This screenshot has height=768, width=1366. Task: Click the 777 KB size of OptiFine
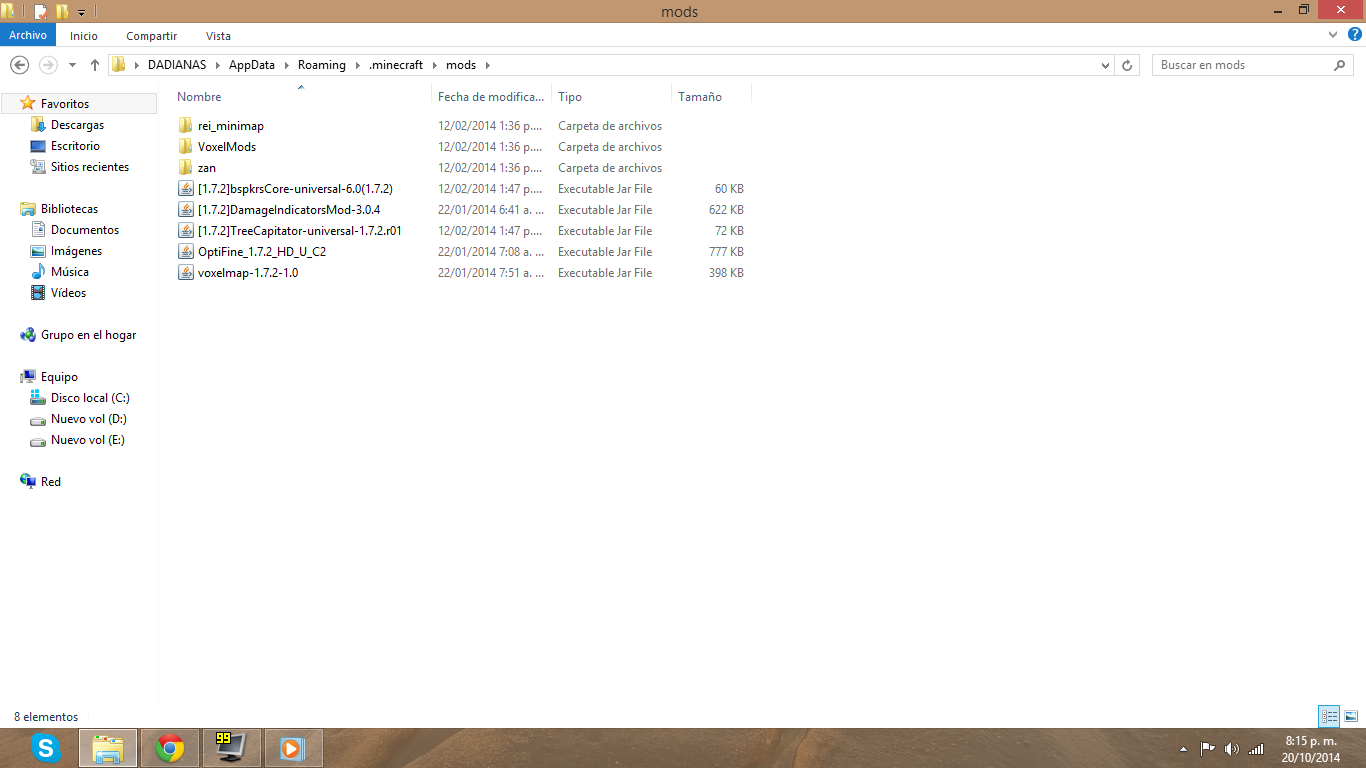(726, 252)
